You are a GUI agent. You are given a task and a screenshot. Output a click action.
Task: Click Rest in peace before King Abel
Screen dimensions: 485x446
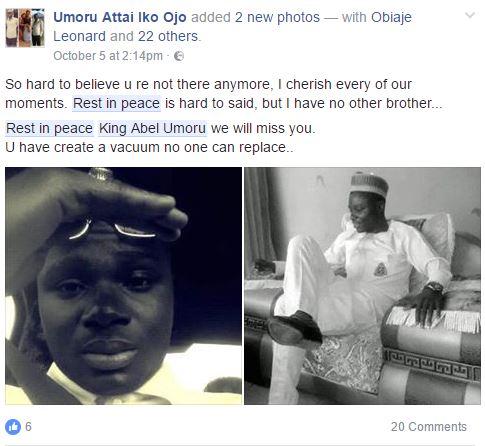click(49, 128)
